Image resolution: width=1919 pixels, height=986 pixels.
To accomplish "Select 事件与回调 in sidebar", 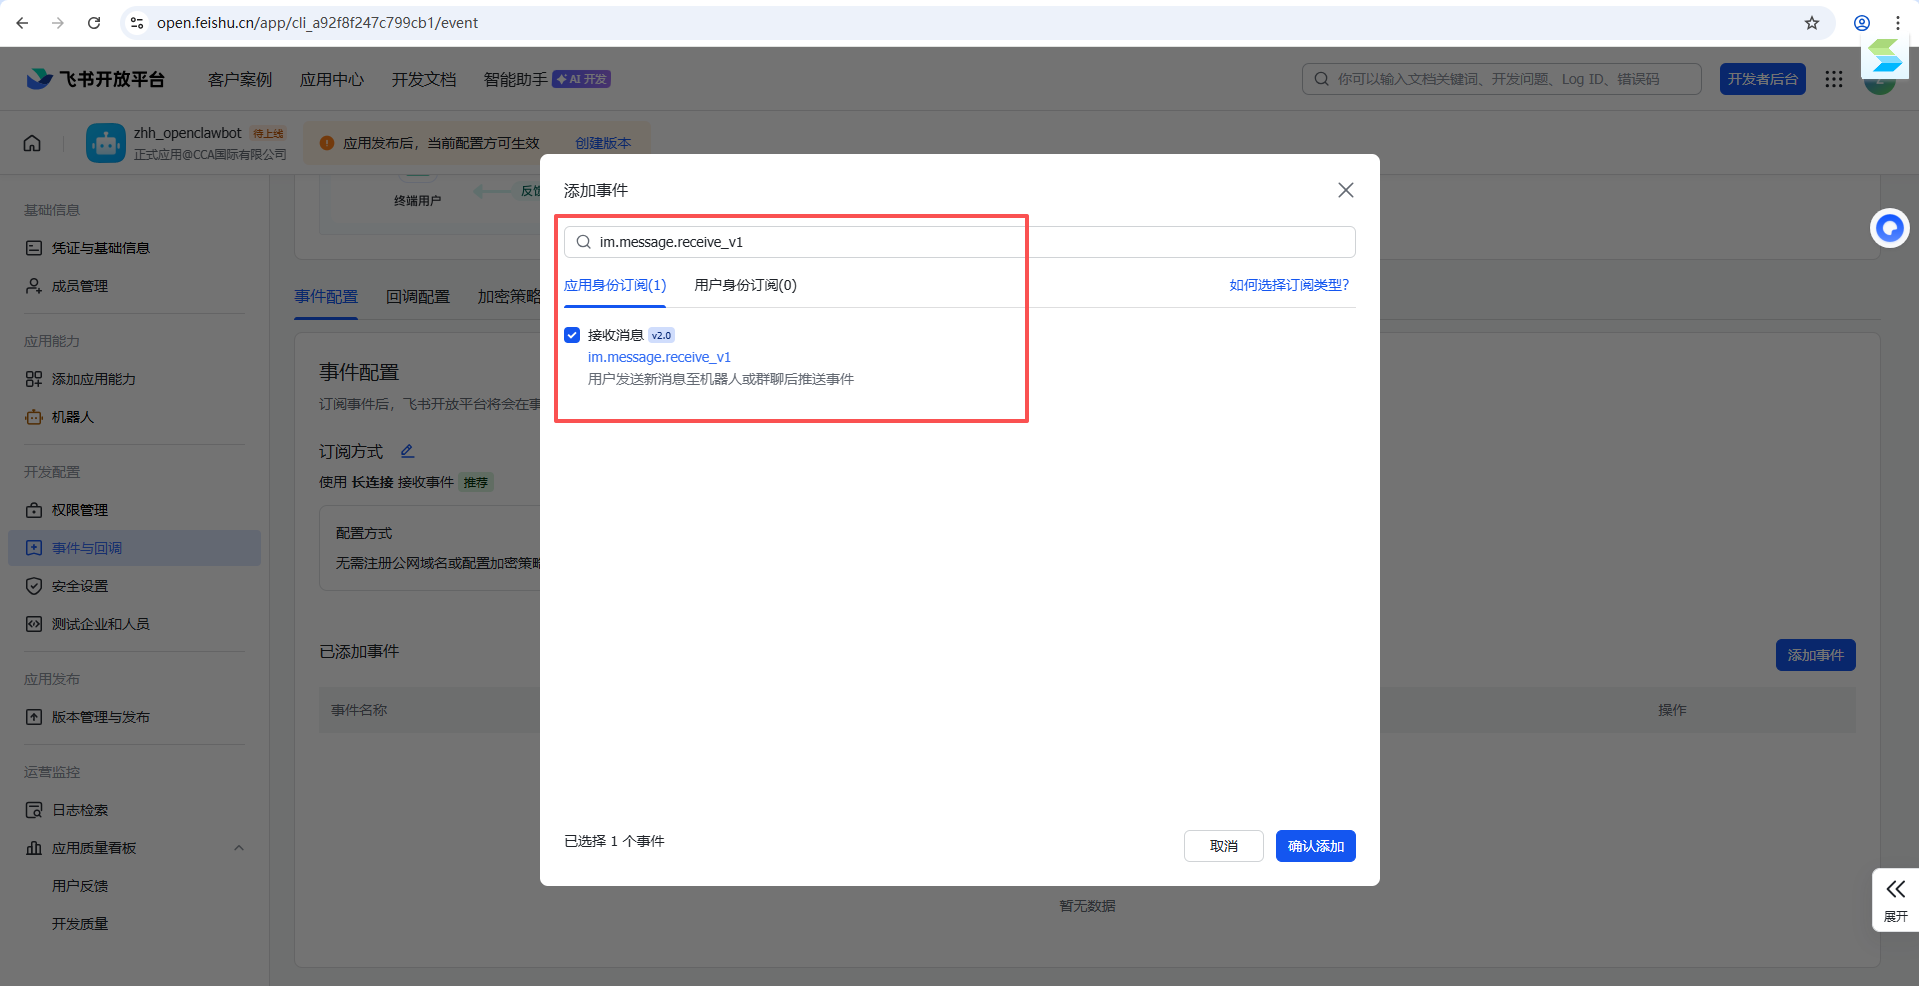I will tap(134, 548).
